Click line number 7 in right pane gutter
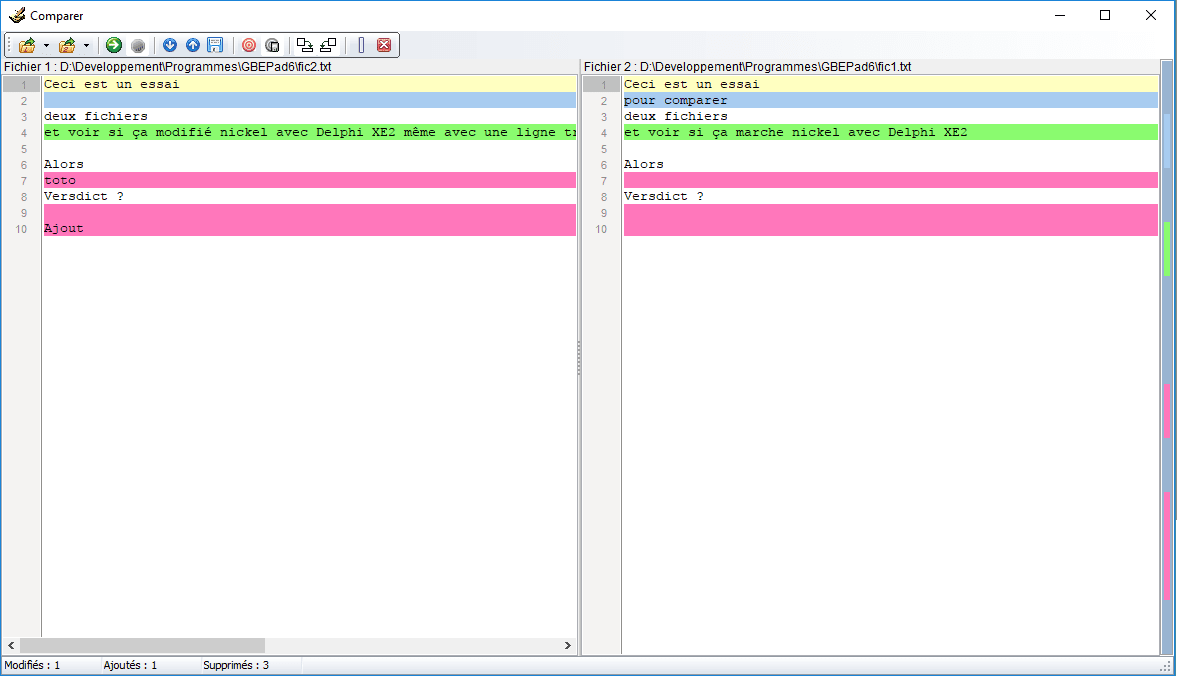The height and width of the screenshot is (676, 1177). pos(604,181)
